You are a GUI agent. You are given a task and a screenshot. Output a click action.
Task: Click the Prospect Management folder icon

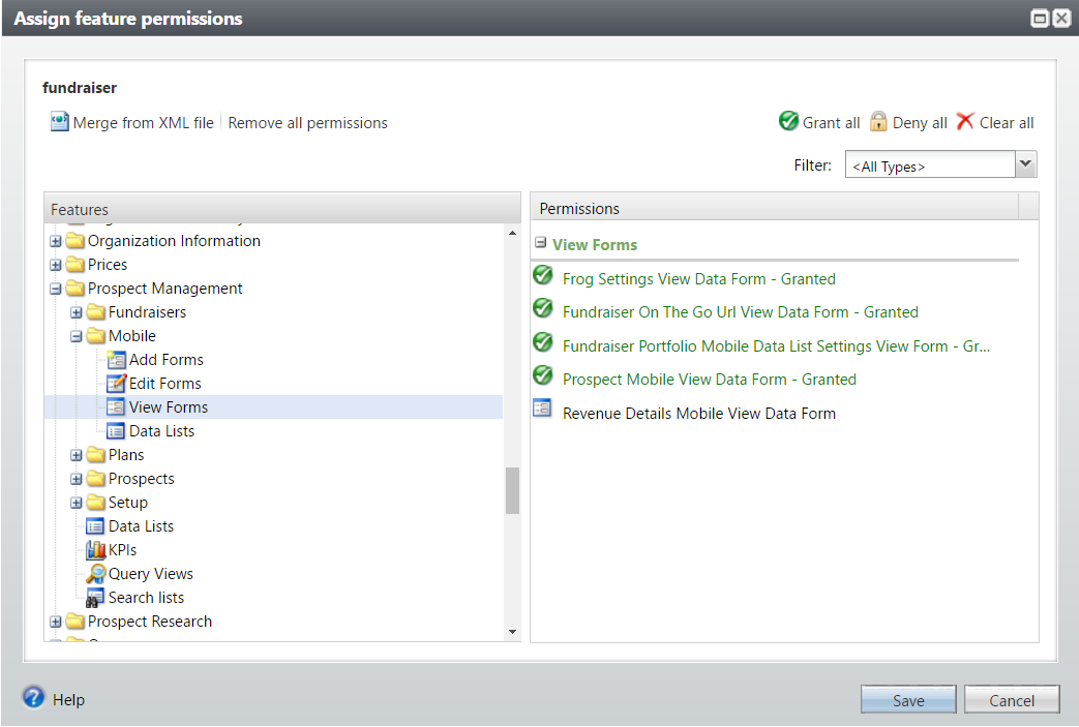[x=75, y=288]
